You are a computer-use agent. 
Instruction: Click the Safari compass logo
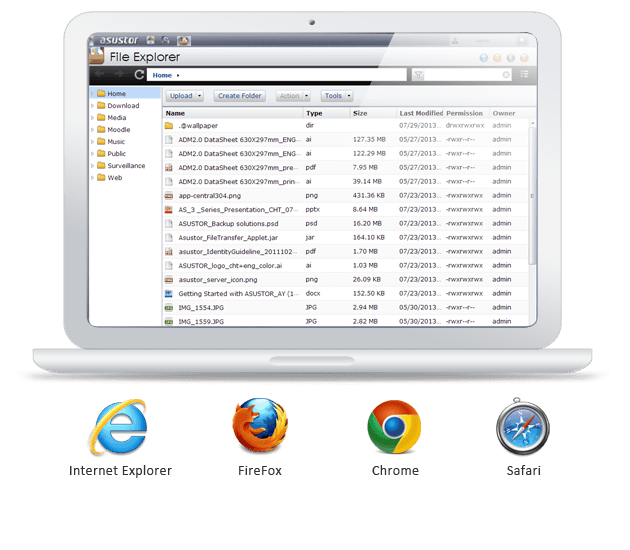523,427
